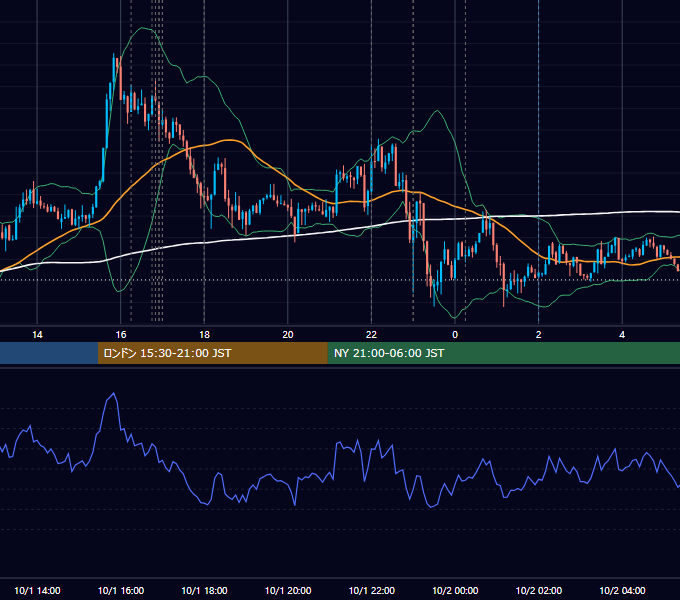Click the oscillator peak near 16:00
680x600 pixels.
(x=114, y=393)
